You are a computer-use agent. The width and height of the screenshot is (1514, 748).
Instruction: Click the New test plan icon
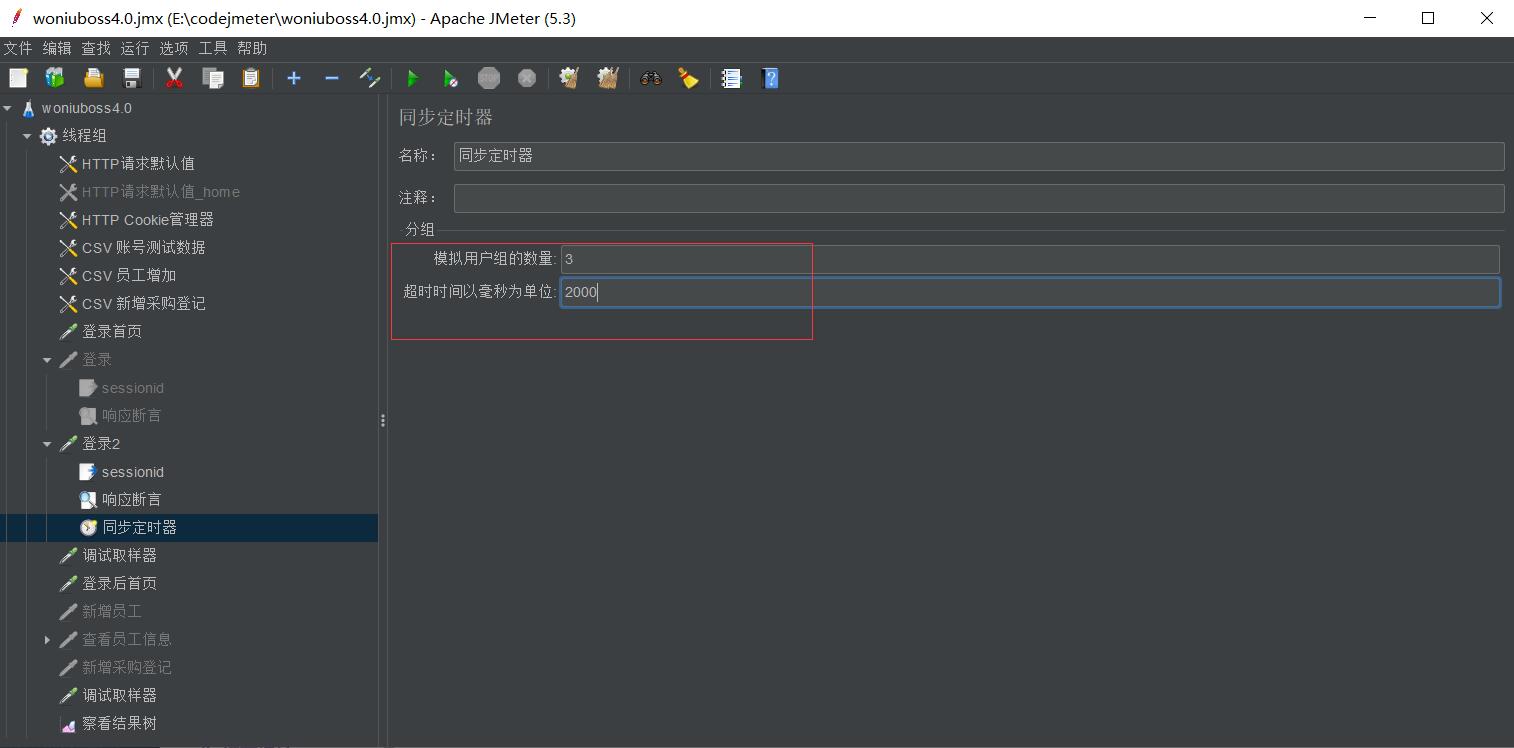(x=18, y=78)
